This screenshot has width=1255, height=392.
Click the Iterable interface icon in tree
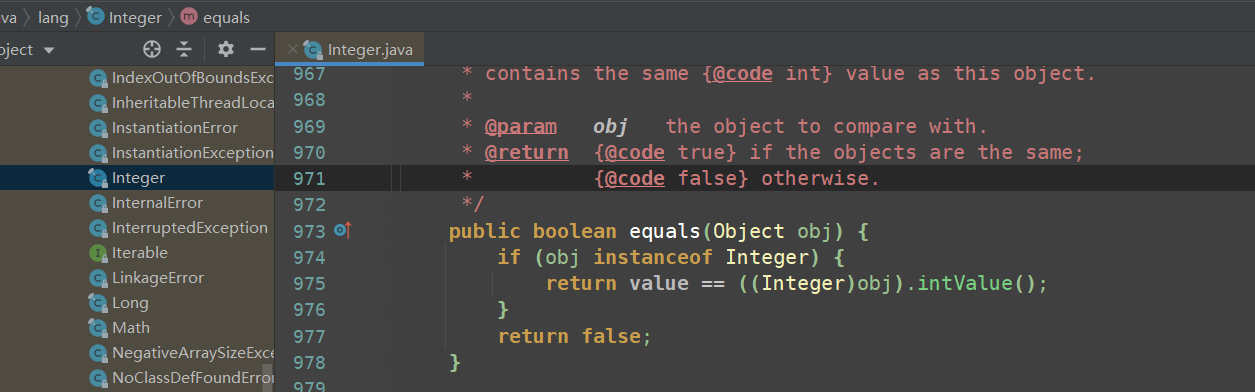pos(98,253)
